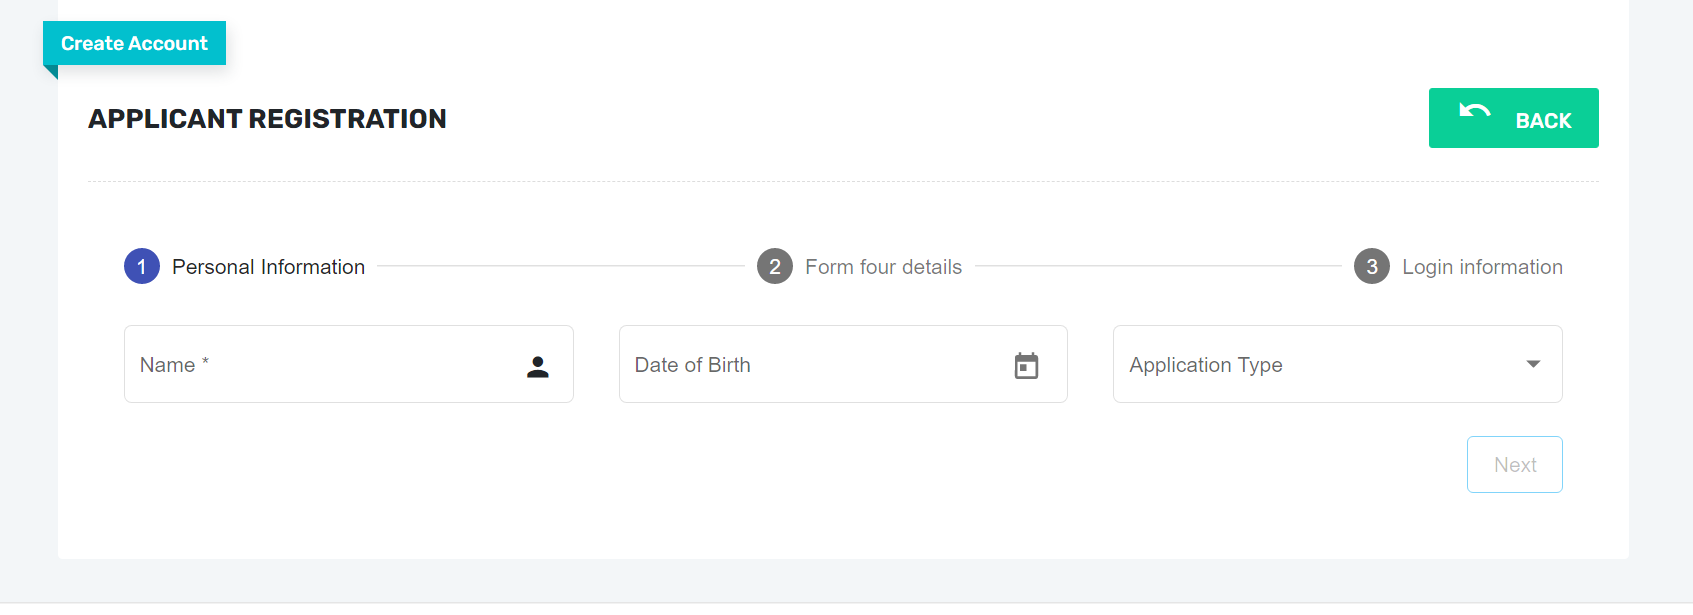
Task: Click the BACK button
Action: click(x=1513, y=118)
